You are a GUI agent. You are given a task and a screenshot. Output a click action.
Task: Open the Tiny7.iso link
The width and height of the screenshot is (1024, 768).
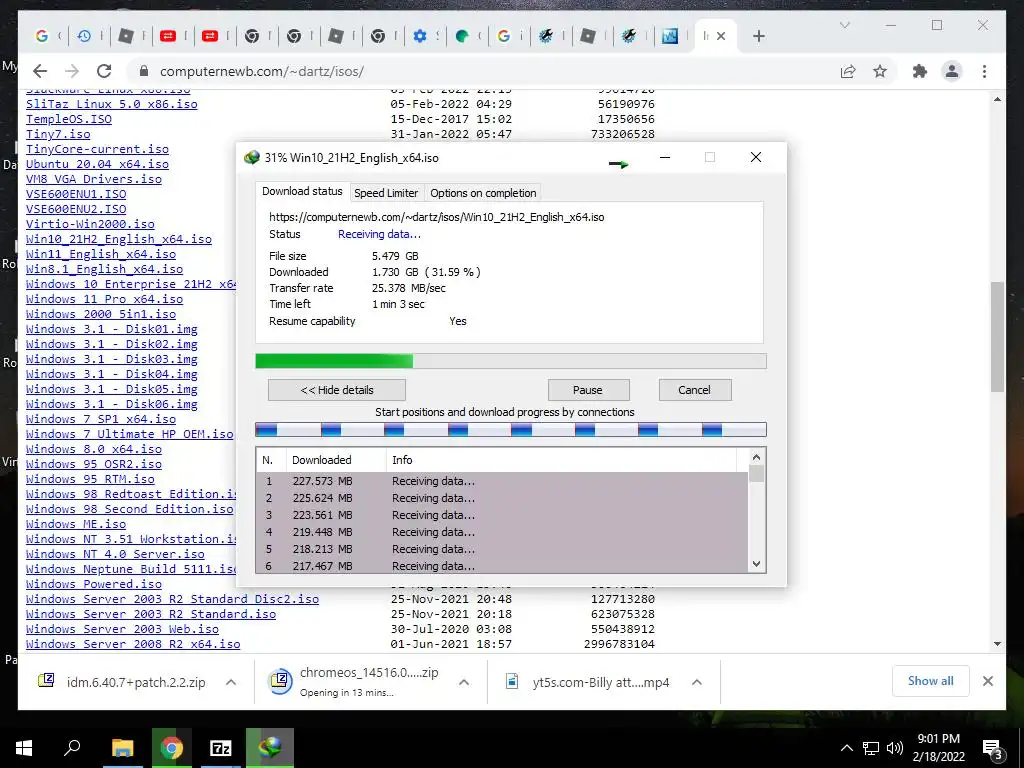click(x=58, y=134)
